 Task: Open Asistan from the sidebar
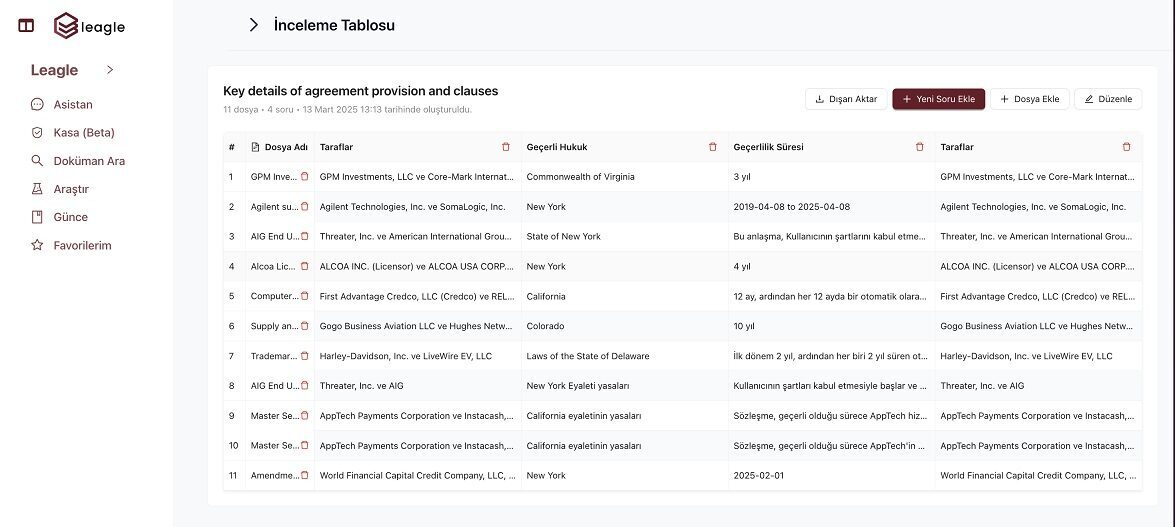click(74, 104)
